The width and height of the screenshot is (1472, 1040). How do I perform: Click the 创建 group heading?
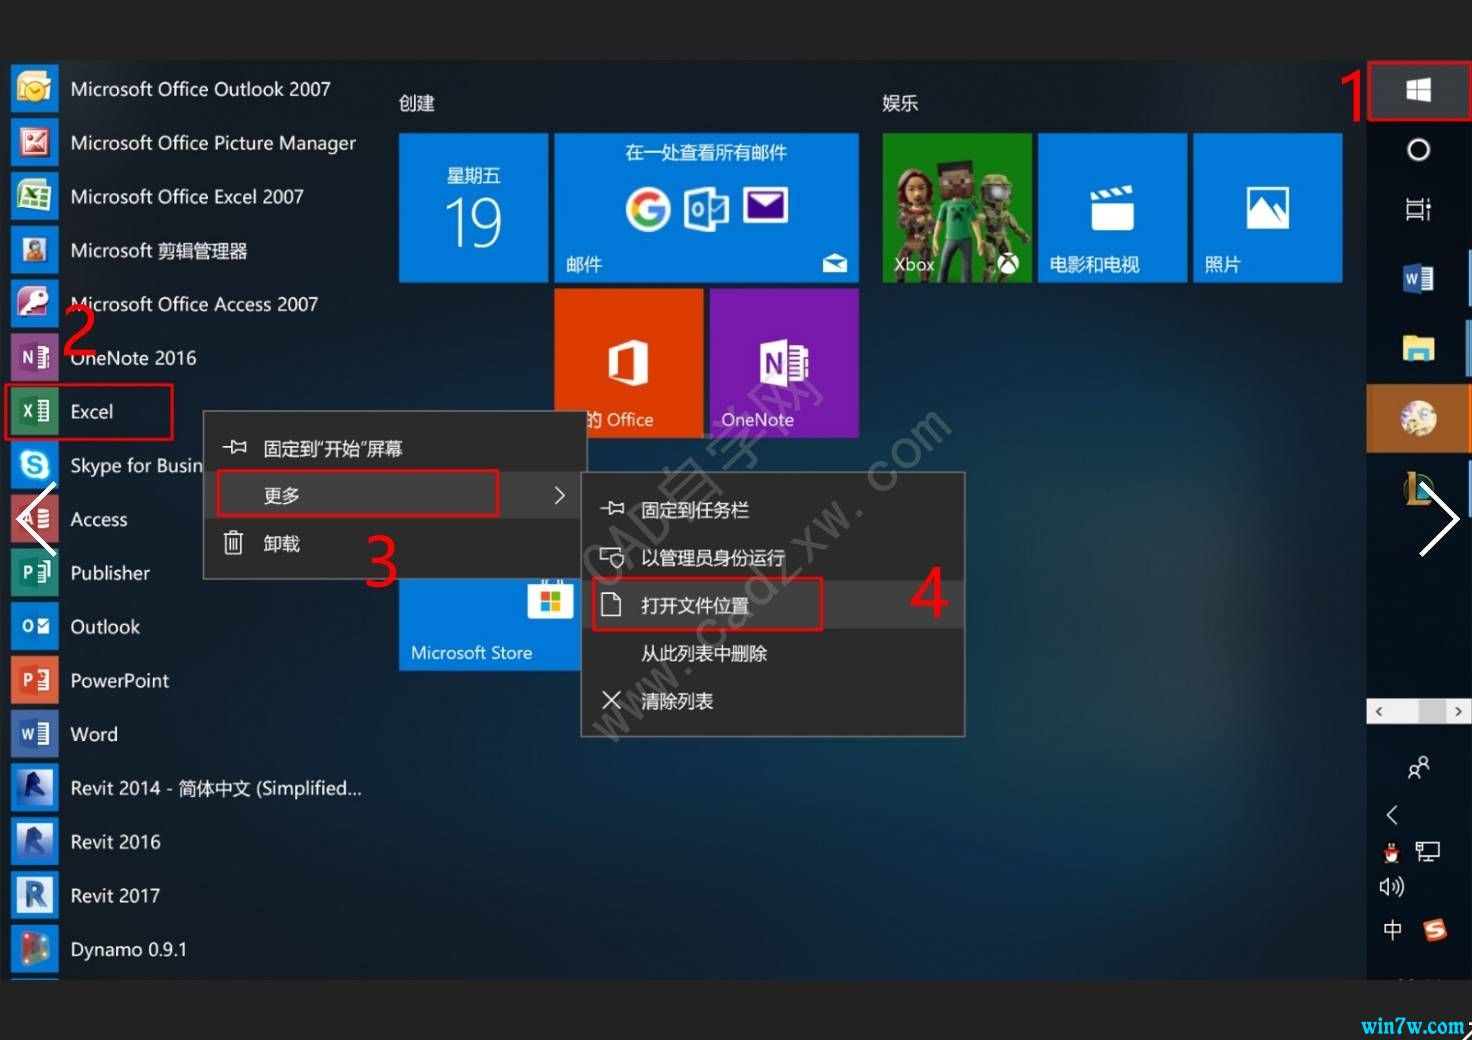417,103
